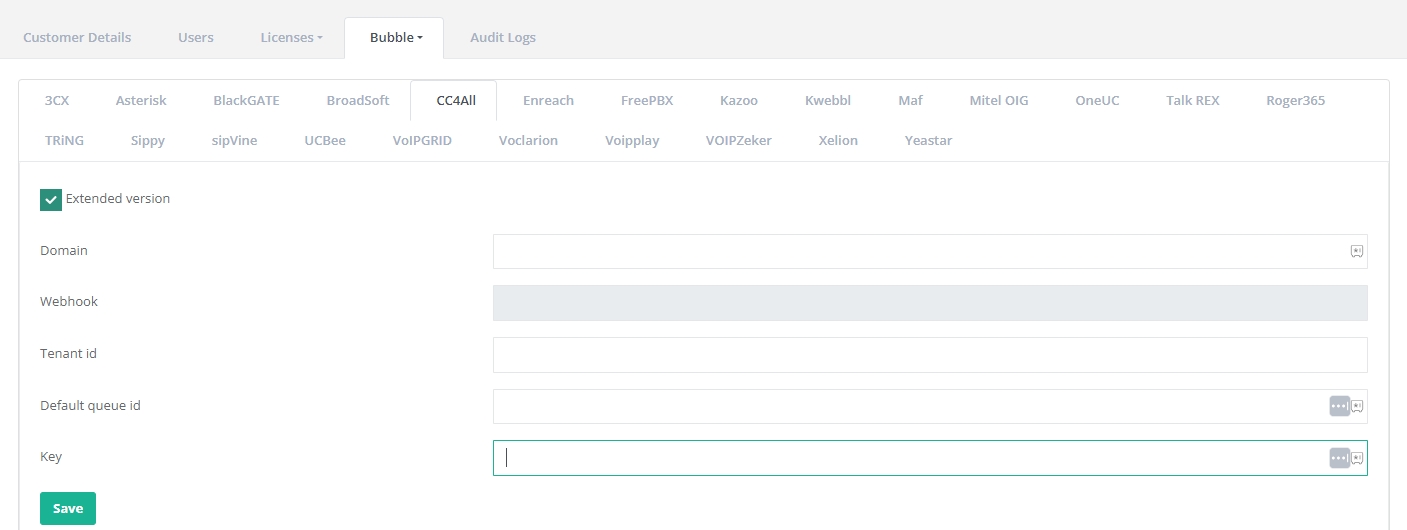Open the Customer Details tab
The height and width of the screenshot is (530, 1407).
tap(77, 38)
